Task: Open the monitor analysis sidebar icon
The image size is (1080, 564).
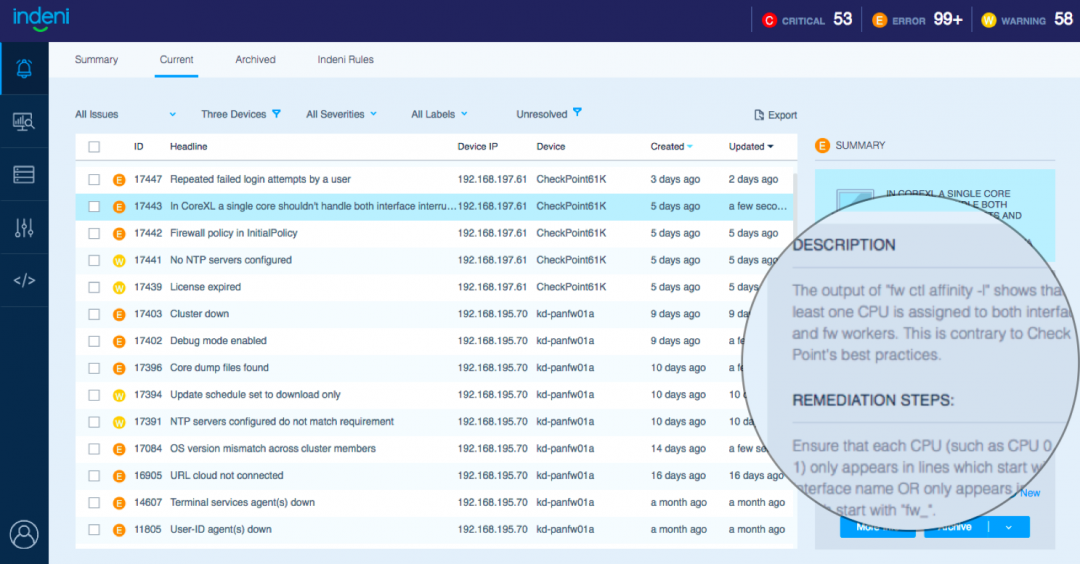Action: [x=24, y=122]
